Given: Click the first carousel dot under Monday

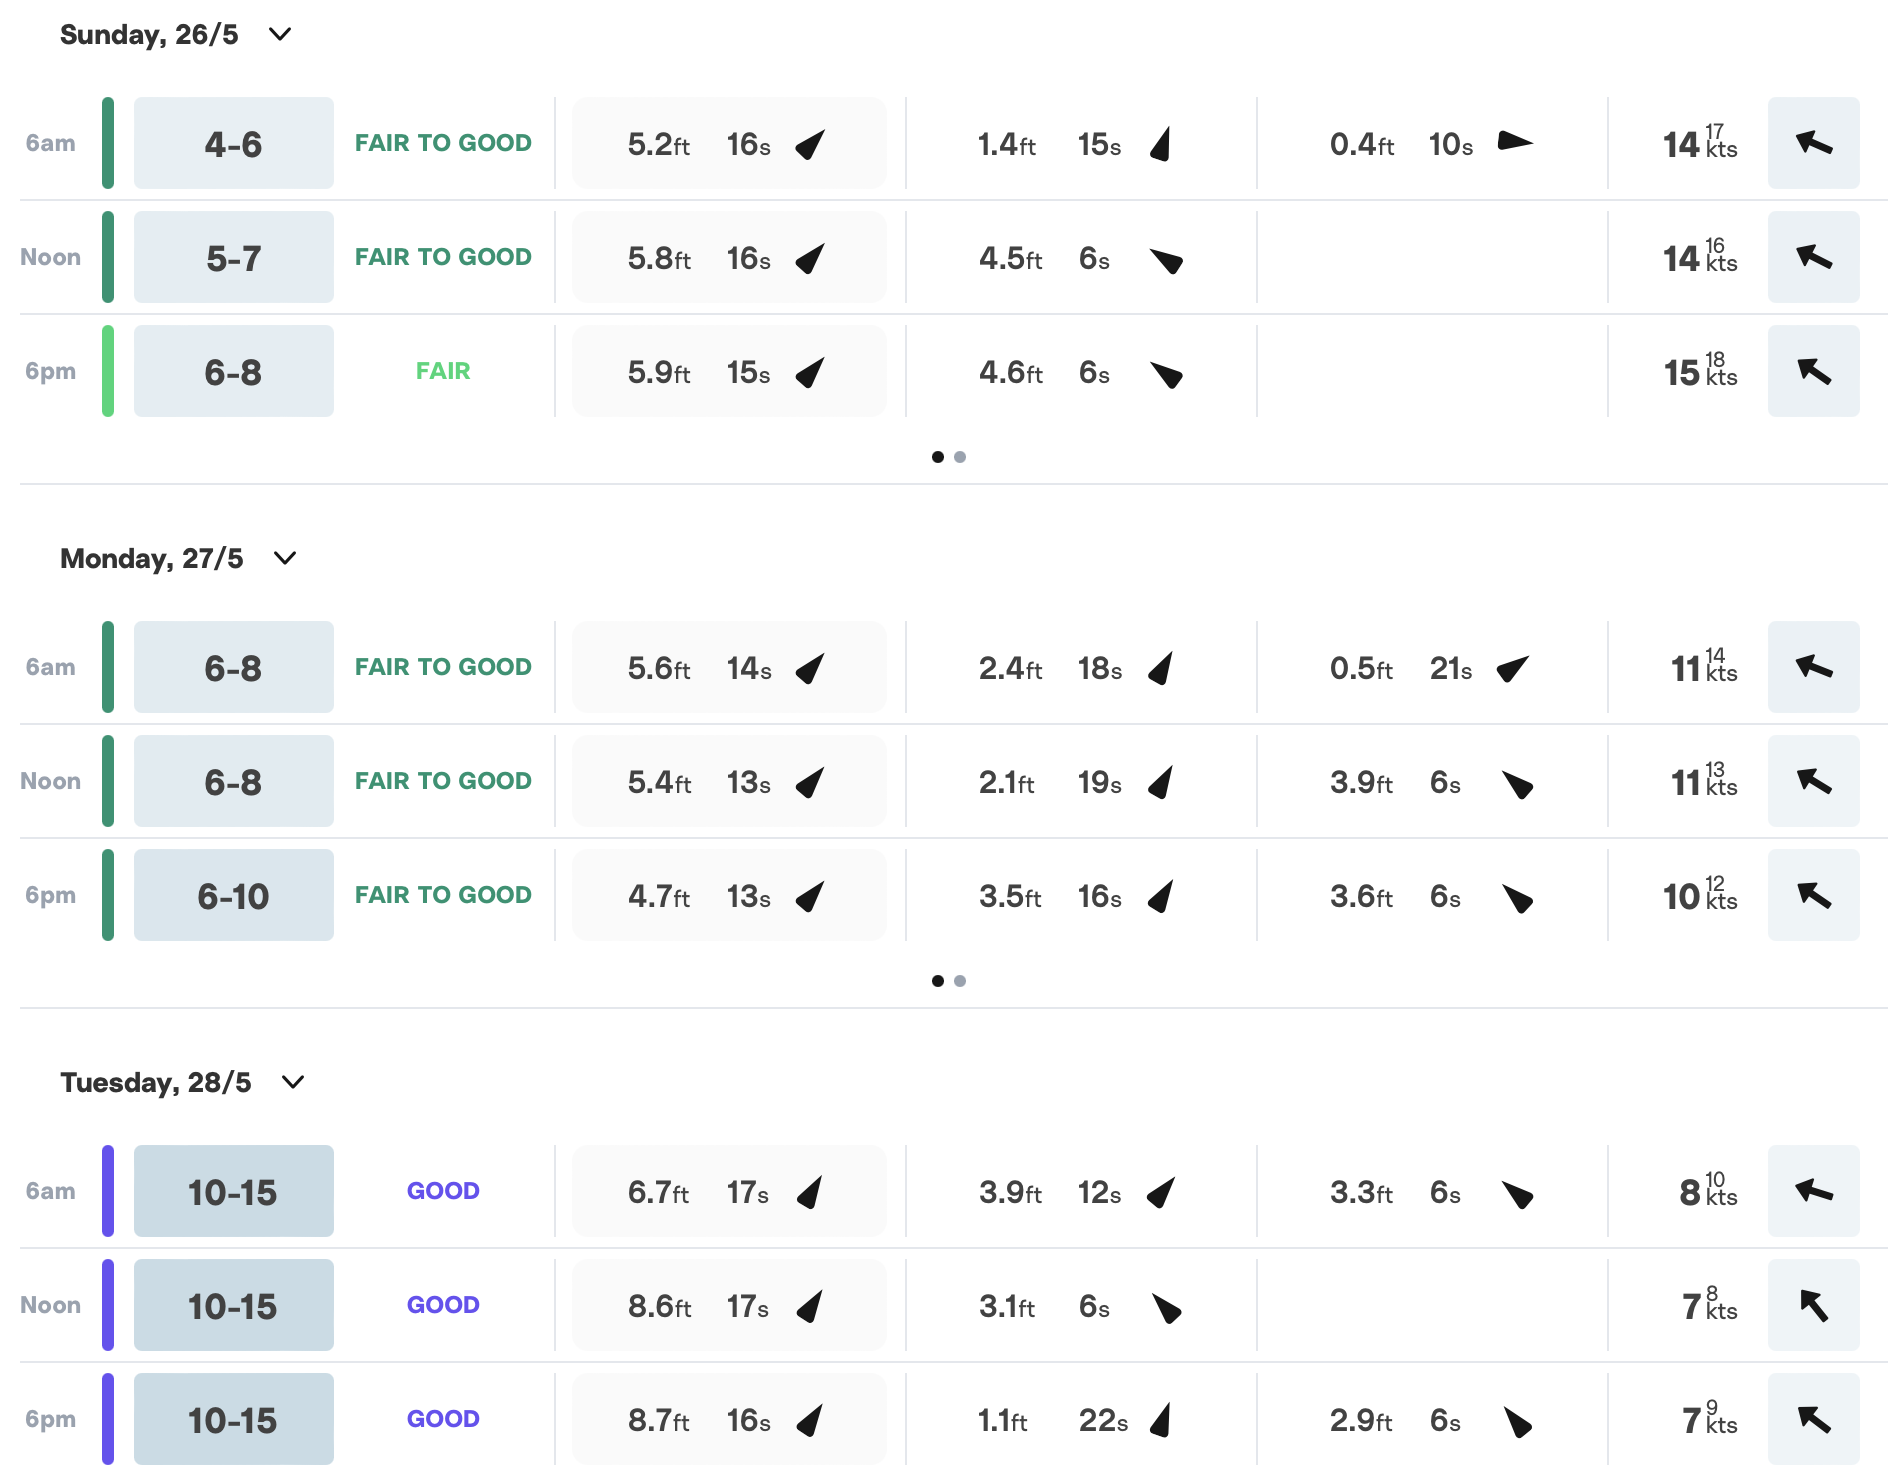Looking at the screenshot, I should pyautogui.click(x=938, y=981).
